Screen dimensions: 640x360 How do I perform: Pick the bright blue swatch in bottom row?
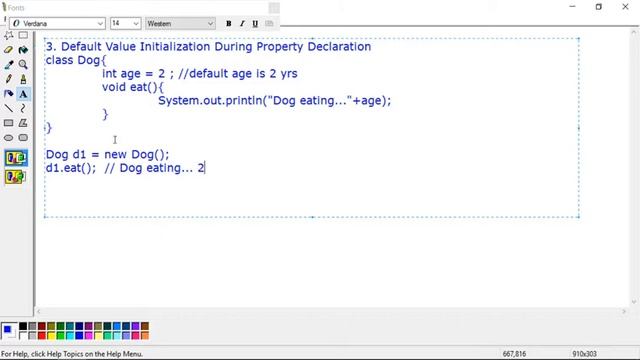tap(79, 336)
